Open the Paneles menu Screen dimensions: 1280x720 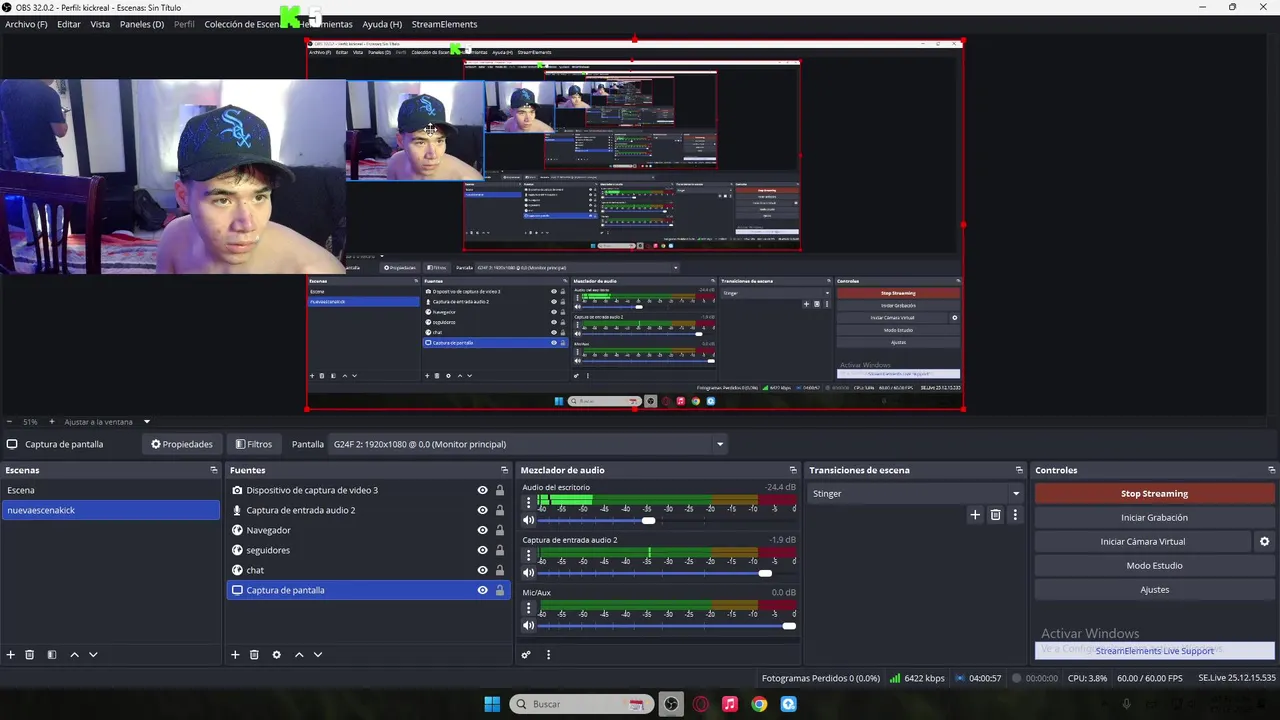(x=142, y=24)
